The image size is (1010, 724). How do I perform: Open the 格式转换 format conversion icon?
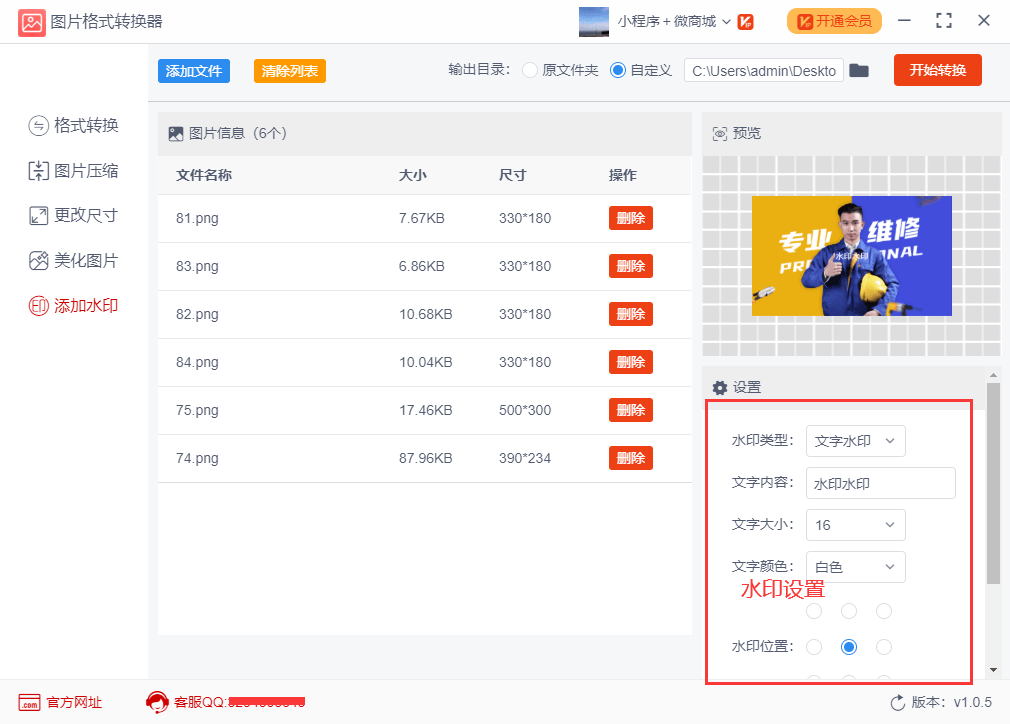[x=39, y=125]
